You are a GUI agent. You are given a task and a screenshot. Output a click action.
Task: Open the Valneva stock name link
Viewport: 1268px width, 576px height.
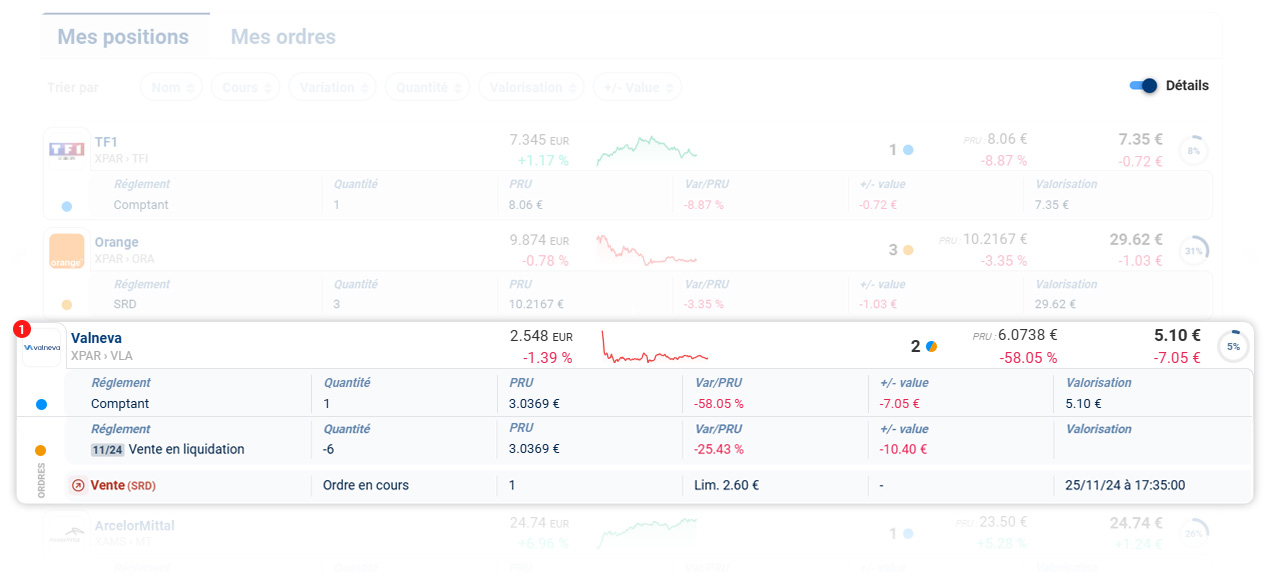click(96, 338)
